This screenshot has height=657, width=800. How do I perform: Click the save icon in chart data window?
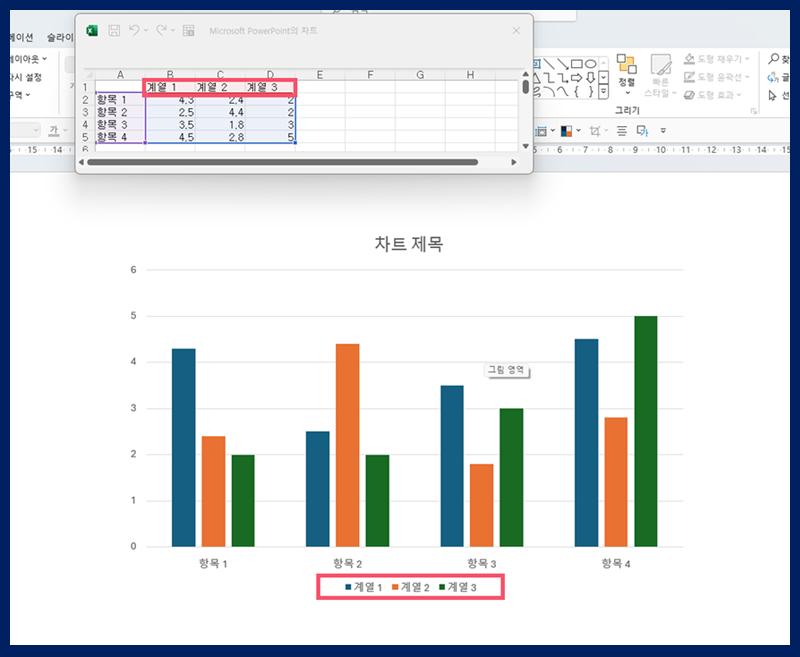(114, 31)
